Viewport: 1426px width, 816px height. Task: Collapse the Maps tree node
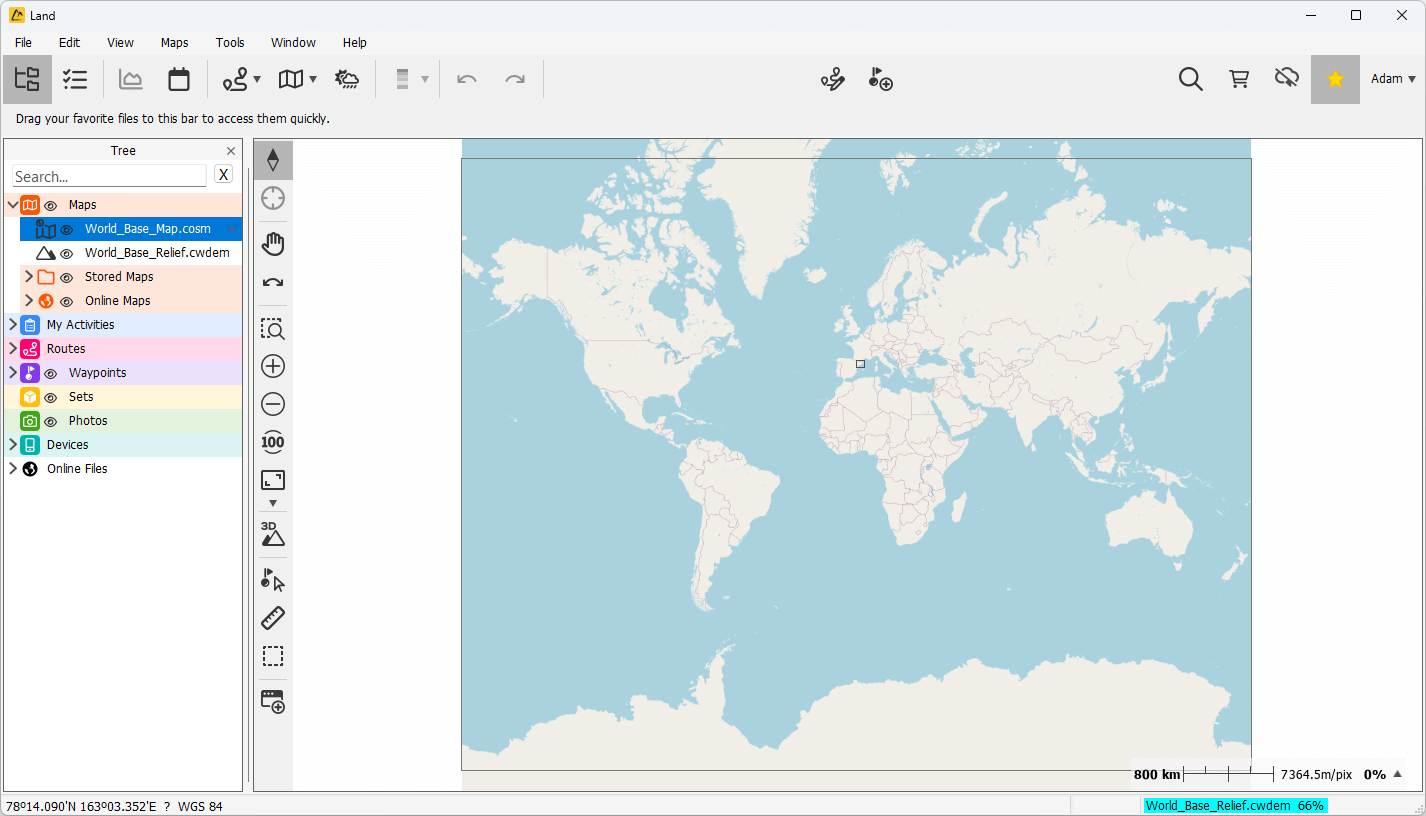pyautogui.click(x=12, y=204)
